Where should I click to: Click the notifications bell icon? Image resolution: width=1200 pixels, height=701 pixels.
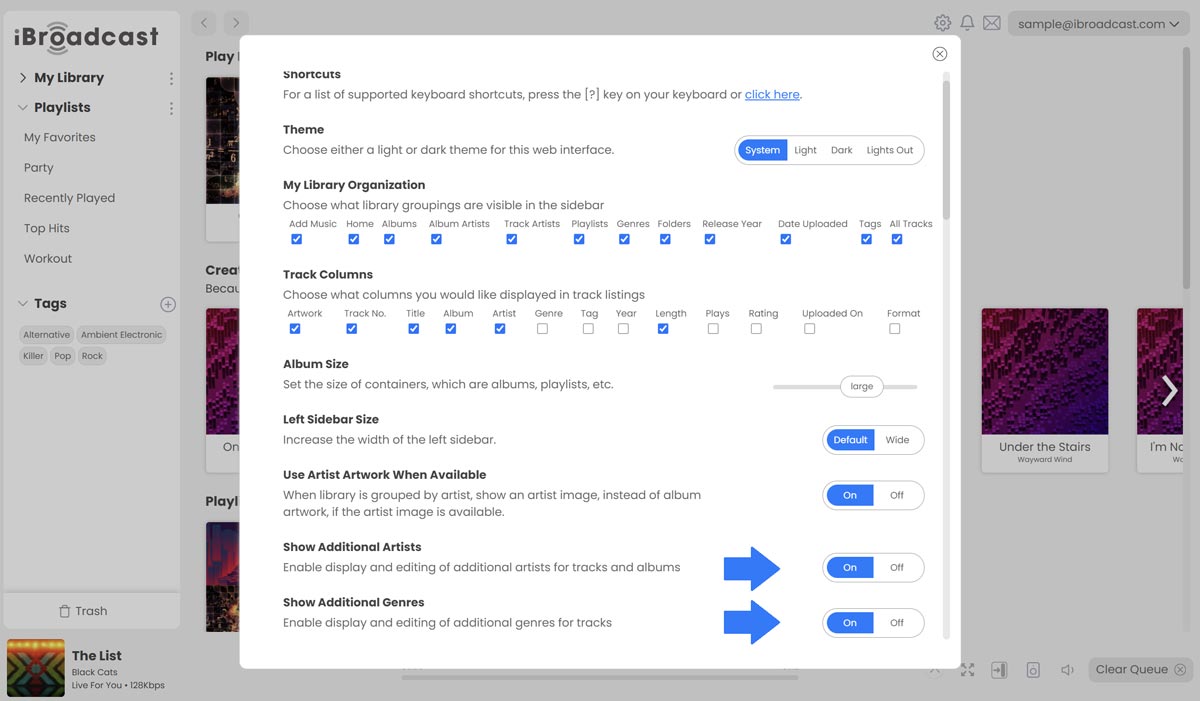pyautogui.click(x=967, y=23)
